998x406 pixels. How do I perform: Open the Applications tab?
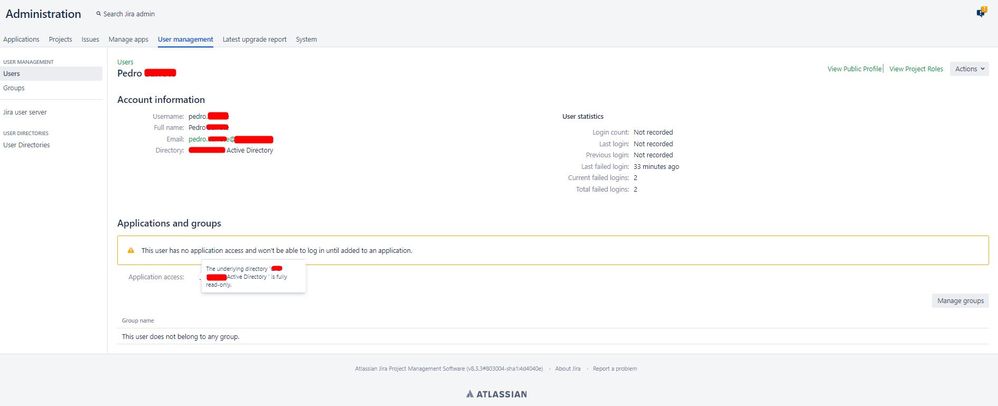pos(21,39)
